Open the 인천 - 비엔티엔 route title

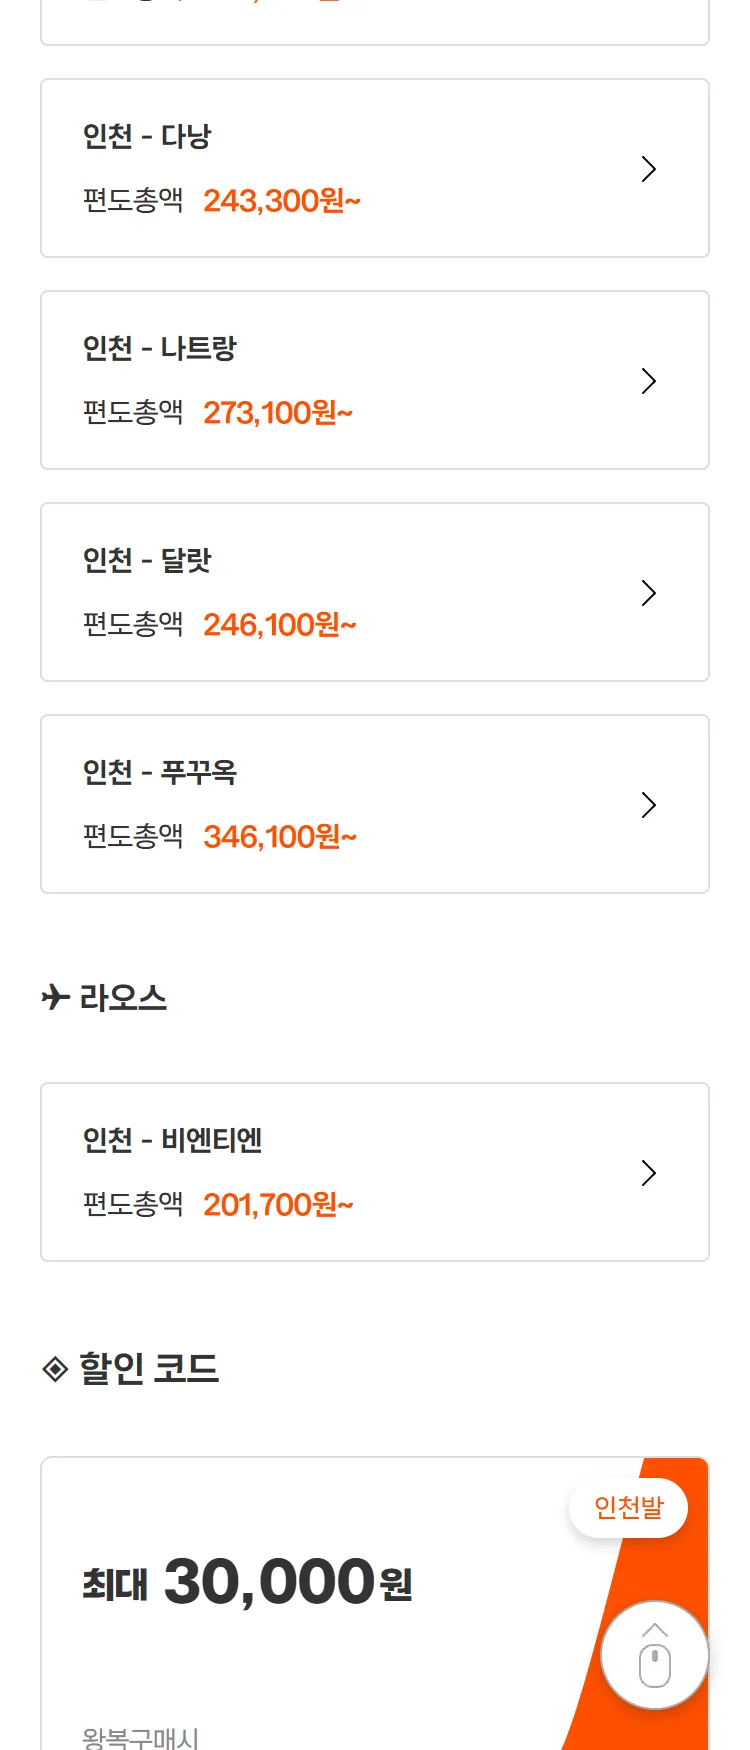(x=172, y=1140)
